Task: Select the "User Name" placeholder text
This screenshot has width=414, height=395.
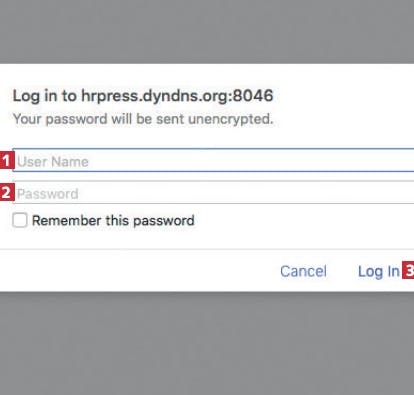Action: tap(53, 162)
